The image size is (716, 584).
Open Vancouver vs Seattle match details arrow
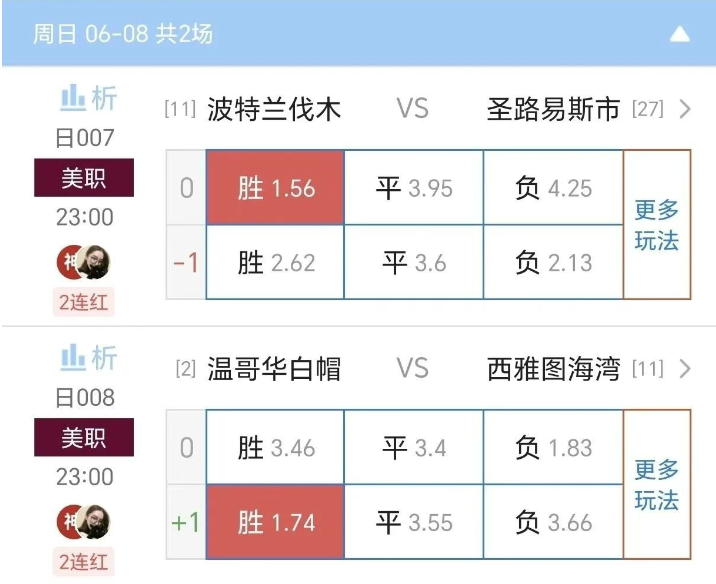[x=685, y=369]
